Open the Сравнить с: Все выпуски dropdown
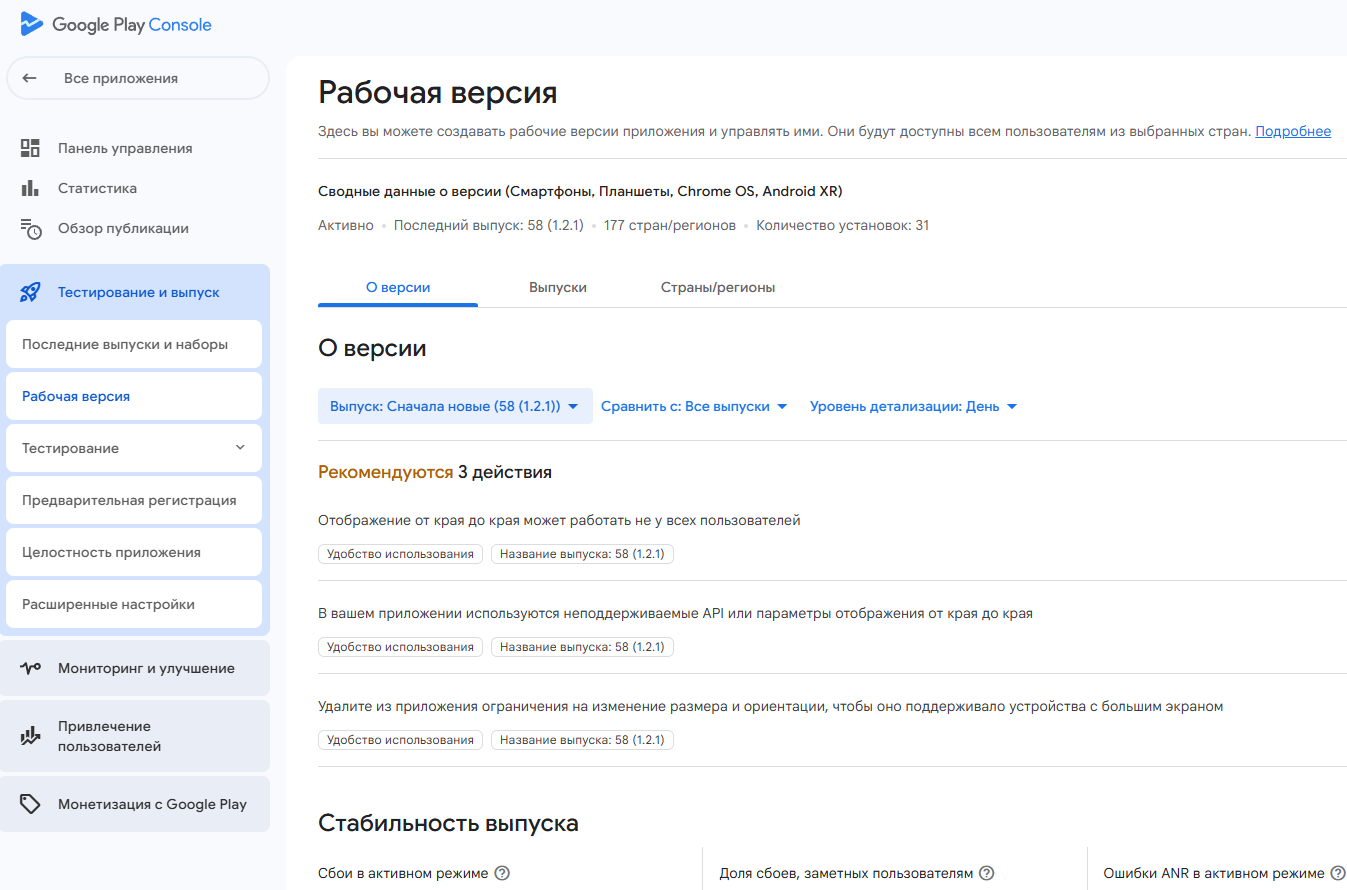This screenshot has width=1347, height=890. coord(694,406)
